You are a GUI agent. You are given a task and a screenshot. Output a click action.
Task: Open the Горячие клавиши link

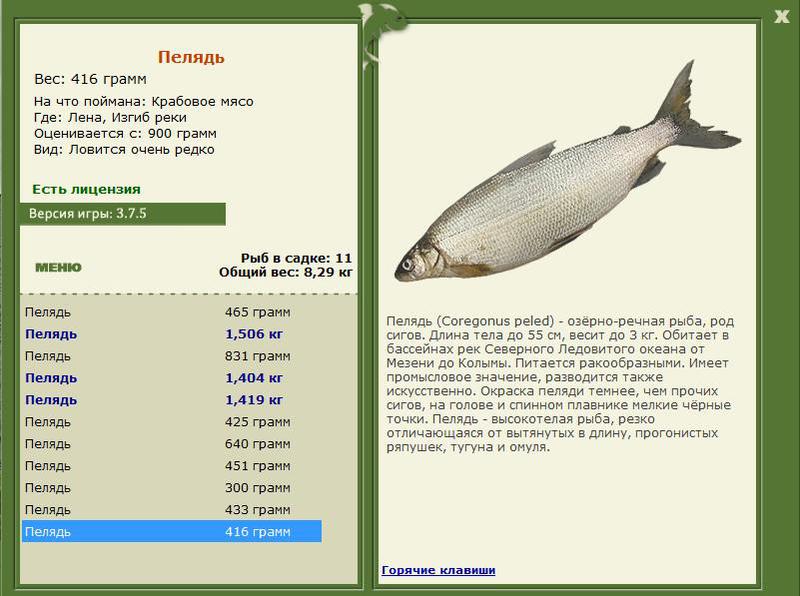click(x=438, y=570)
